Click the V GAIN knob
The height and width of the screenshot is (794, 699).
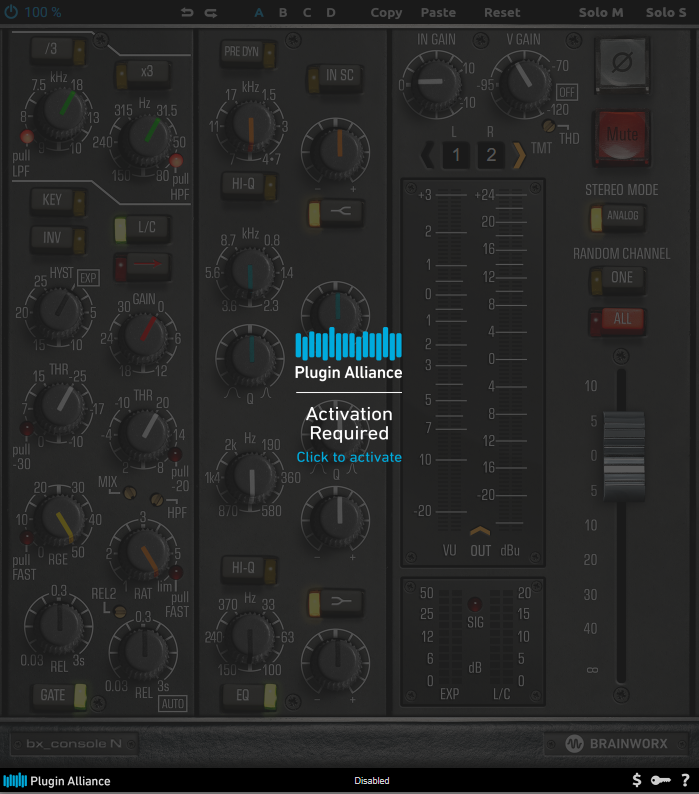pos(522,82)
